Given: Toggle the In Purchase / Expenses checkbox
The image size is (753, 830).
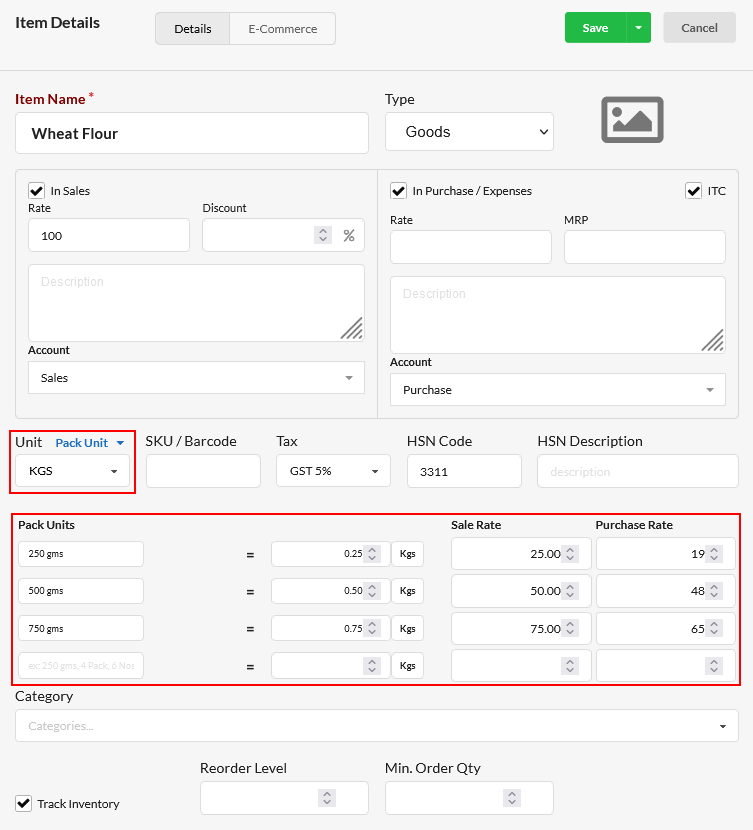Looking at the screenshot, I should (398, 191).
